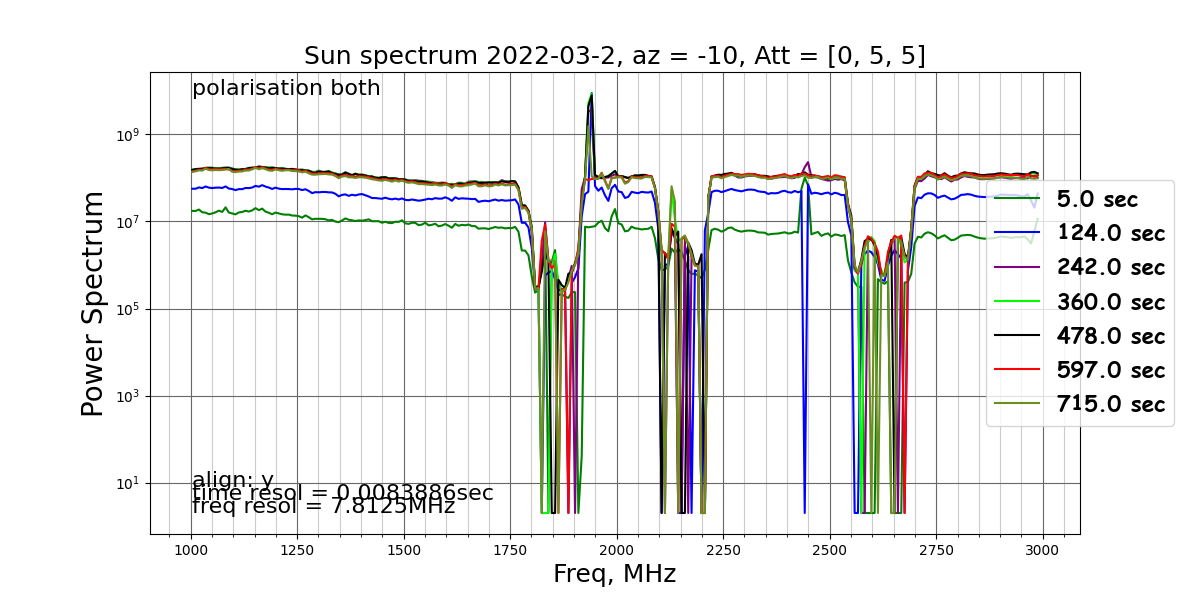Click the Power Spectrum y-axis label
The height and width of the screenshot is (600, 1200).
coord(93,303)
